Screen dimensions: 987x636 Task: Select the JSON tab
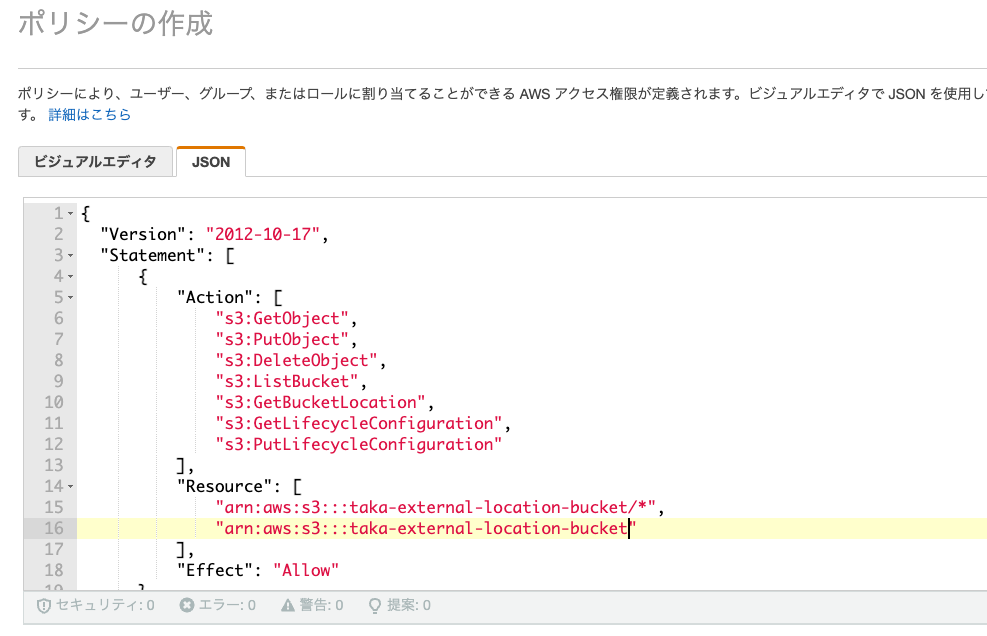click(211, 162)
